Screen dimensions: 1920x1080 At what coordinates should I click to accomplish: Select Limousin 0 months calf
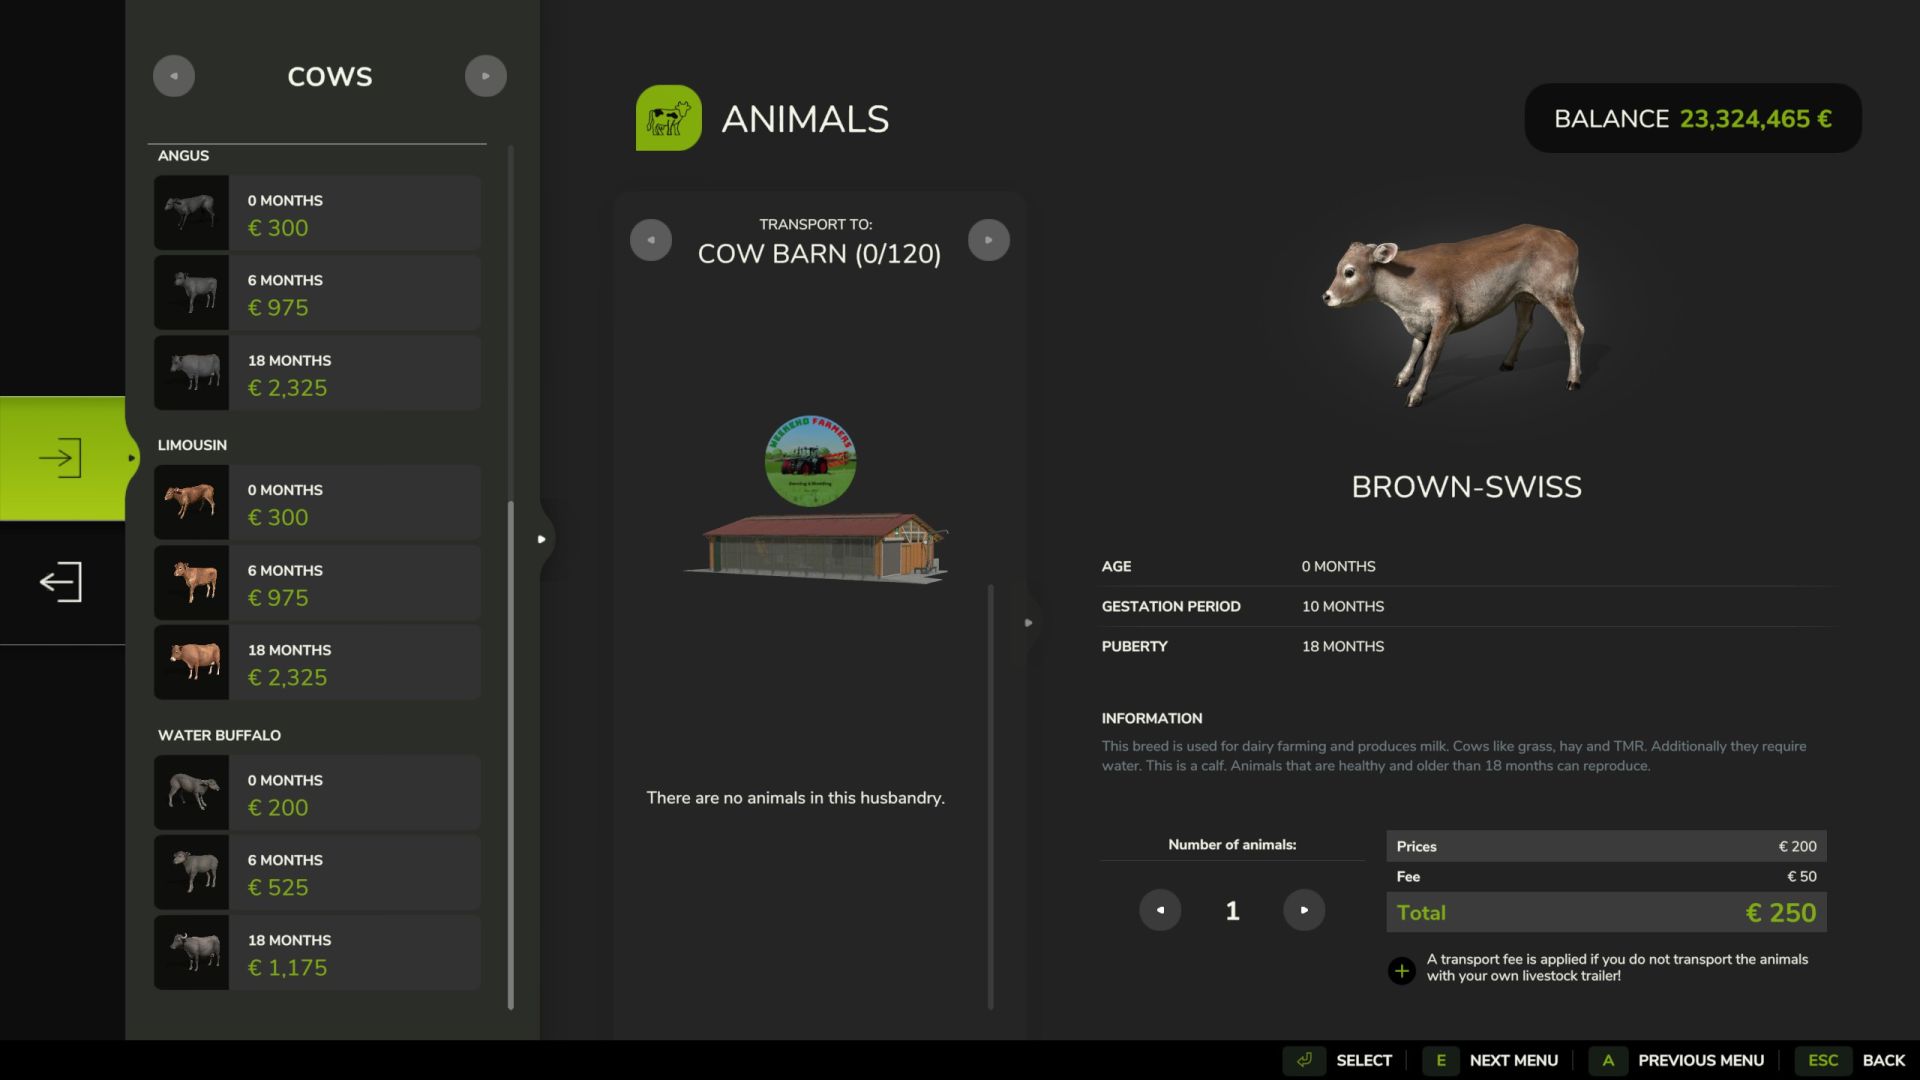coord(318,503)
